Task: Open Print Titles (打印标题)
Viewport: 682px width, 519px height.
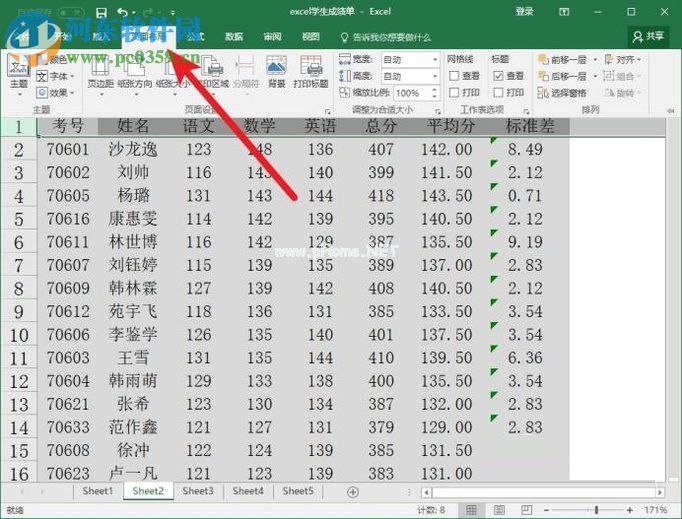Action: coord(311,73)
